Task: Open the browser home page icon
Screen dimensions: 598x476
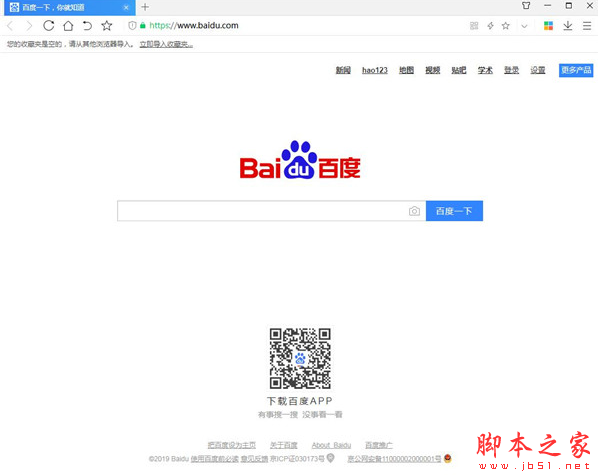Action: click(68, 26)
